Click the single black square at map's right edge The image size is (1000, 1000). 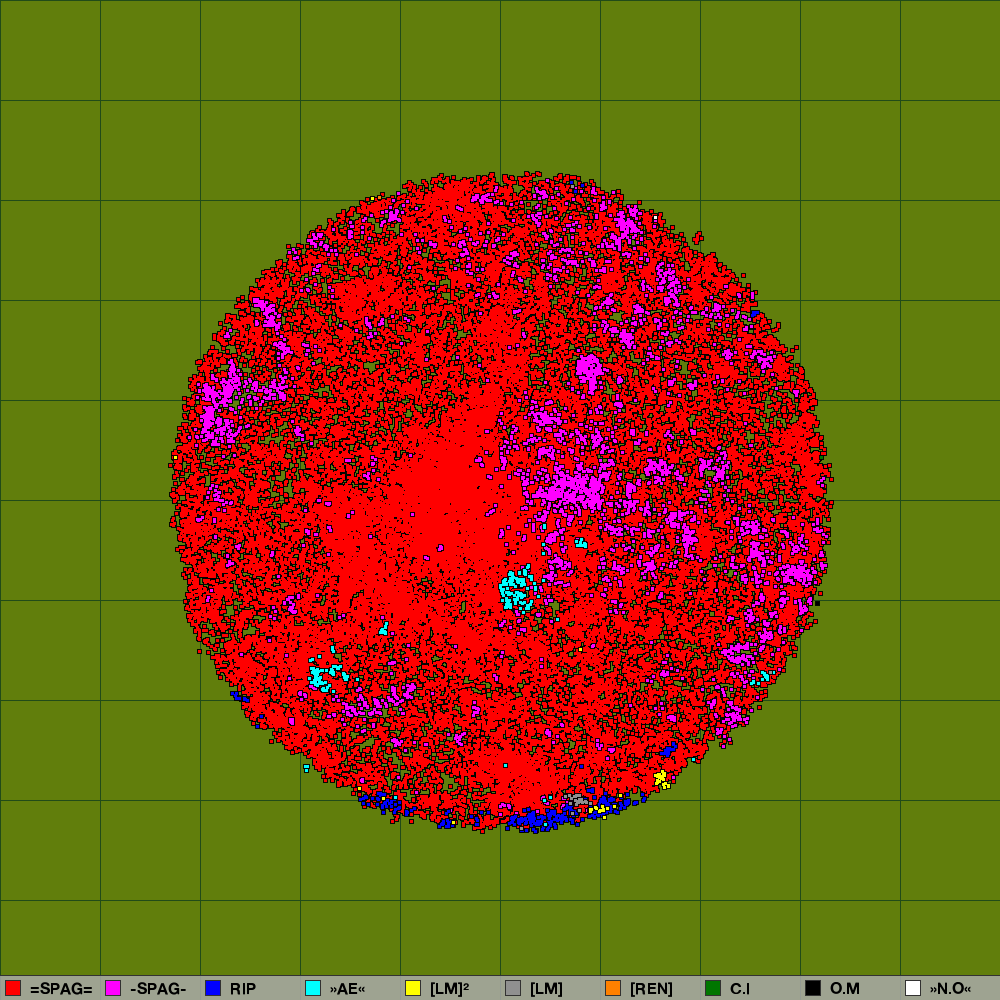(x=818, y=603)
